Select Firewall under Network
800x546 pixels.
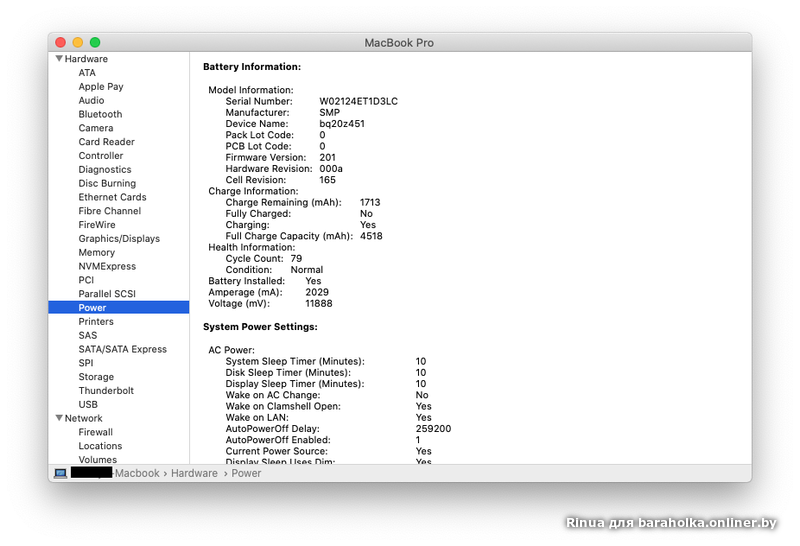tap(95, 432)
